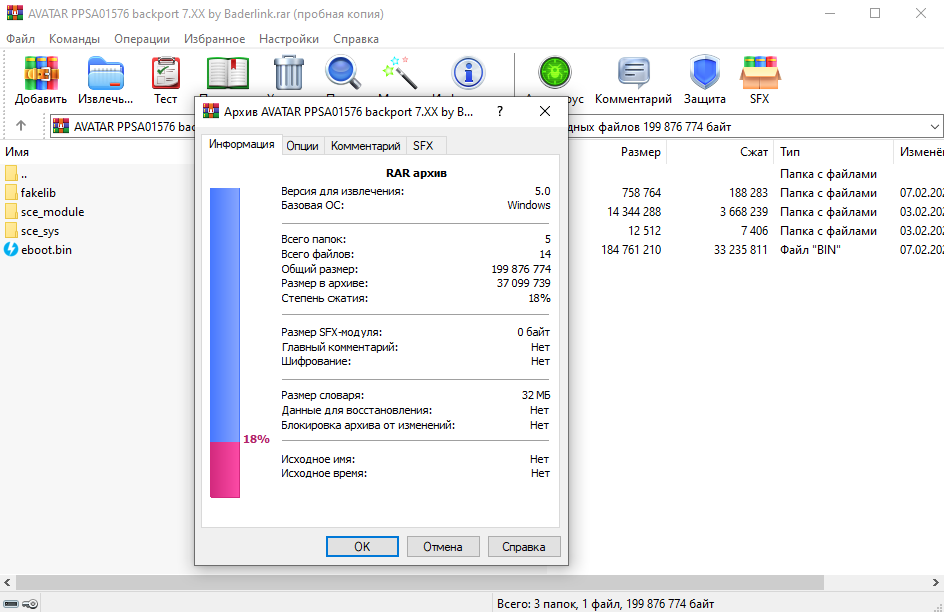The width and height of the screenshot is (944, 612).
Task: Open the Команды menu
Action: click(x=74, y=39)
